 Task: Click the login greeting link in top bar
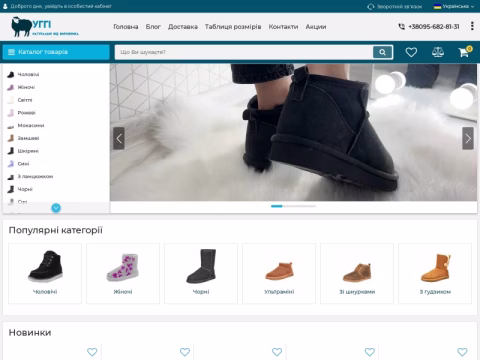(61, 6)
